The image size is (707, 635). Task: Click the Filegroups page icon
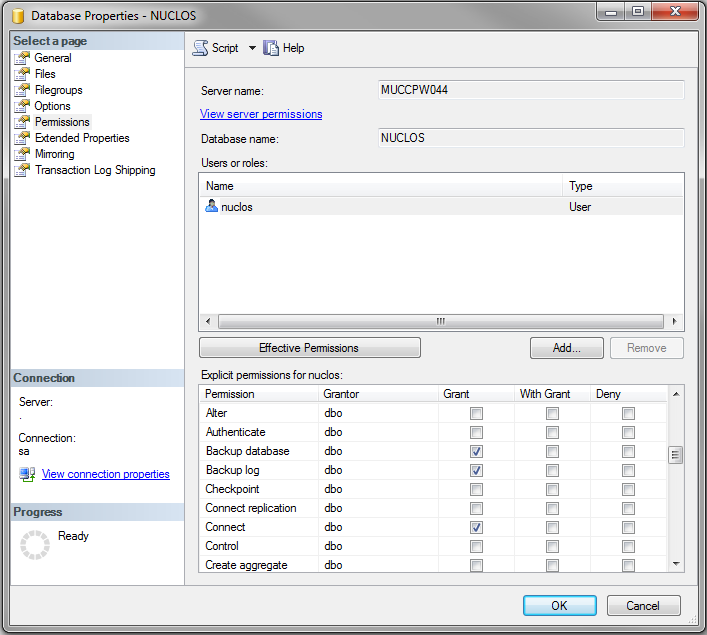[x=23, y=90]
